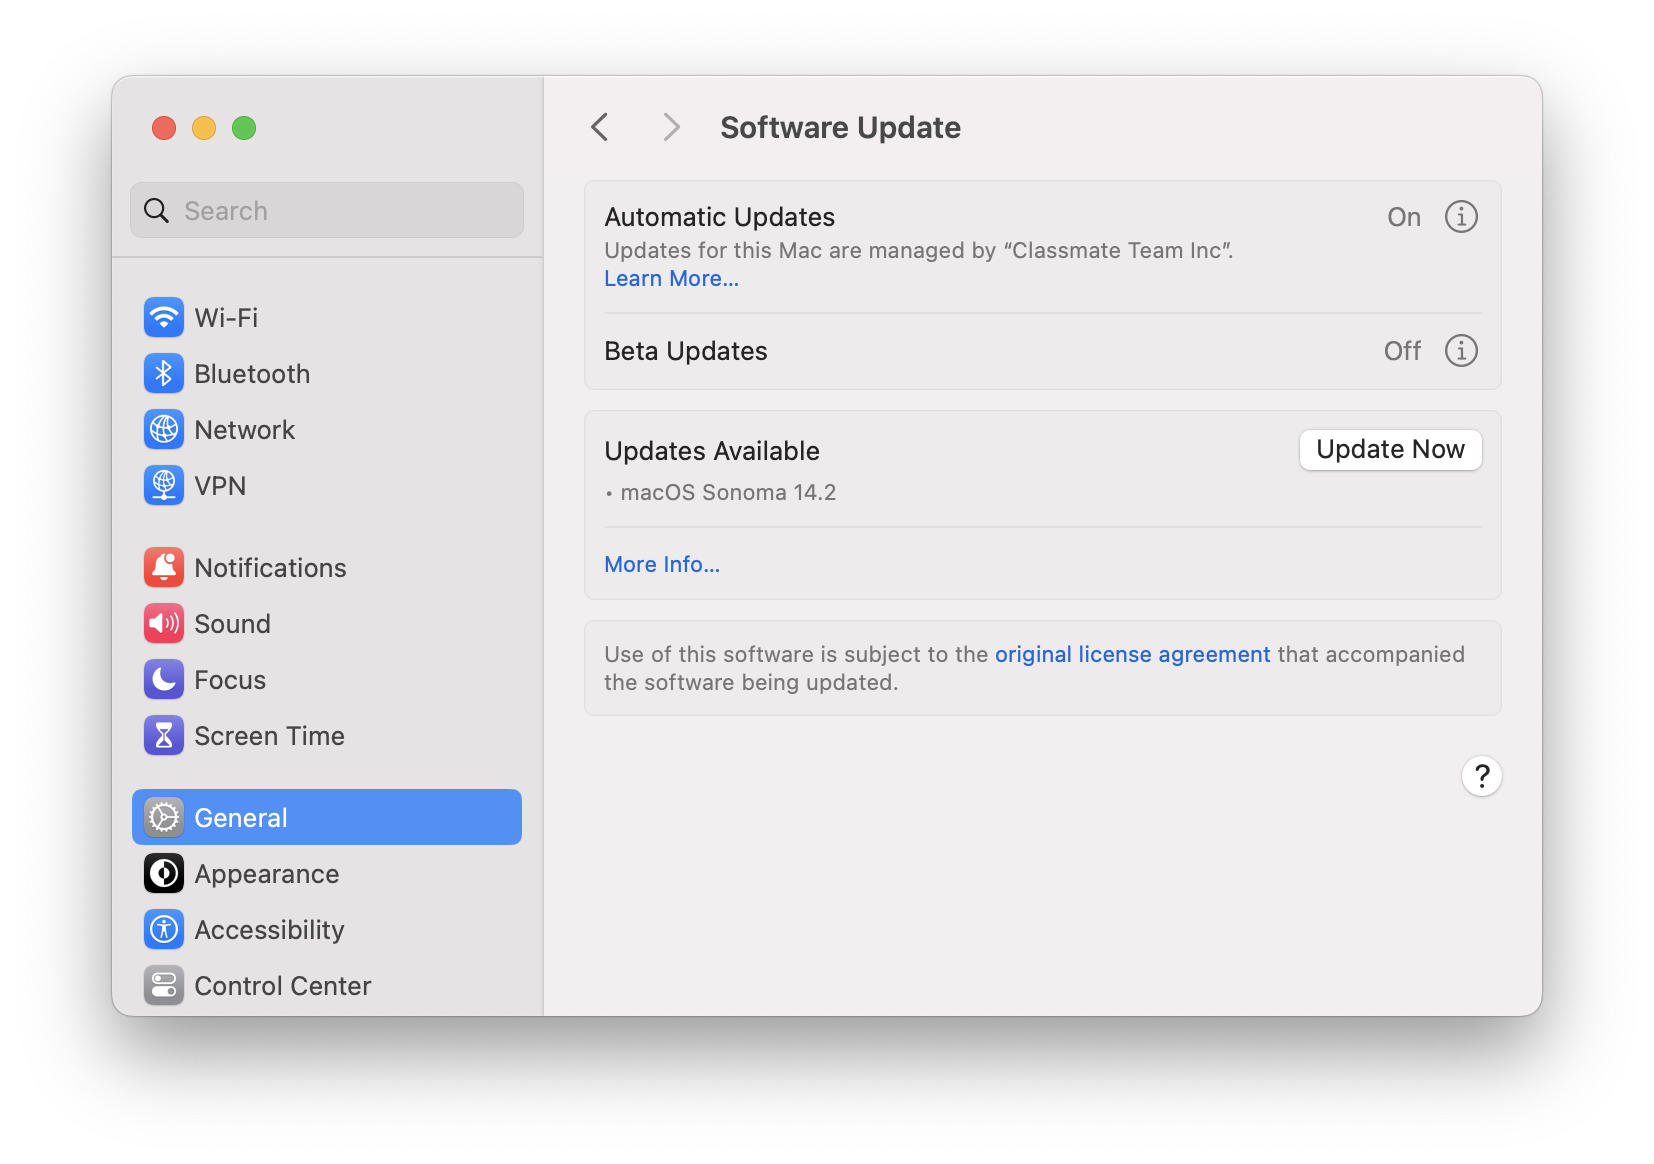This screenshot has width=1654, height=1164.
Task: Open Sound settings via the speaker icon
Action: tap(164, 623)
